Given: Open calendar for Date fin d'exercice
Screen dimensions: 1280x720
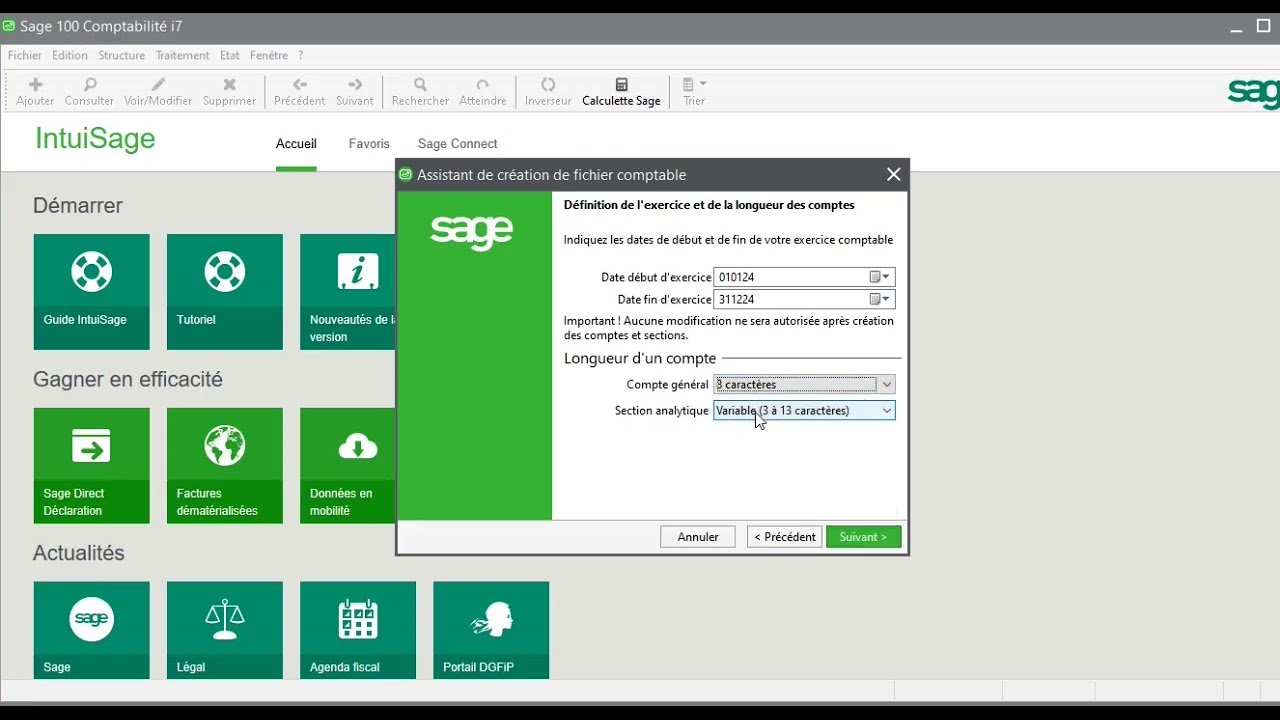Looking at the screenshot, I should pyautogui.click(x=879, y=299).
